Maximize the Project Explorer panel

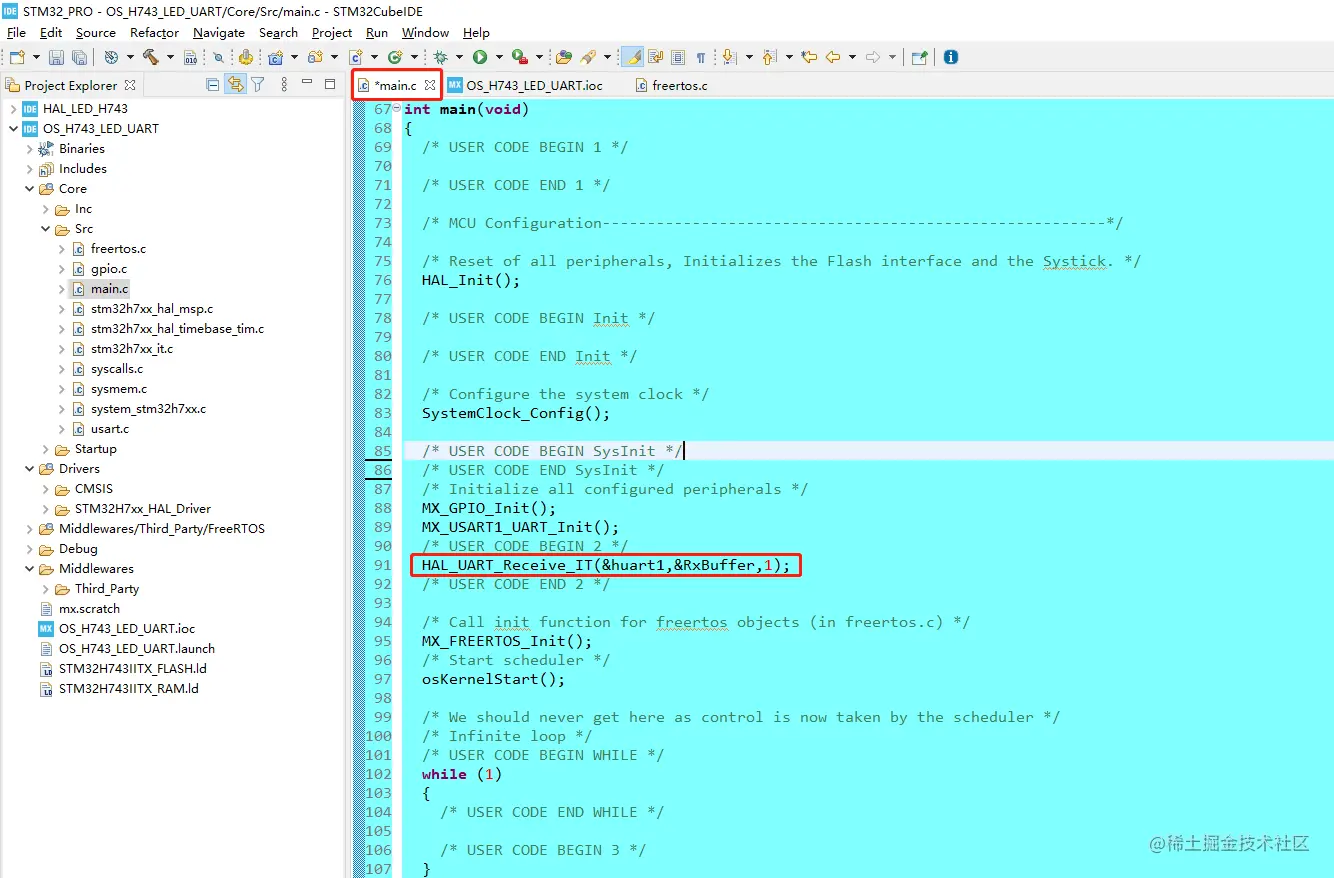pyautogui.click(x=330, y=84)
